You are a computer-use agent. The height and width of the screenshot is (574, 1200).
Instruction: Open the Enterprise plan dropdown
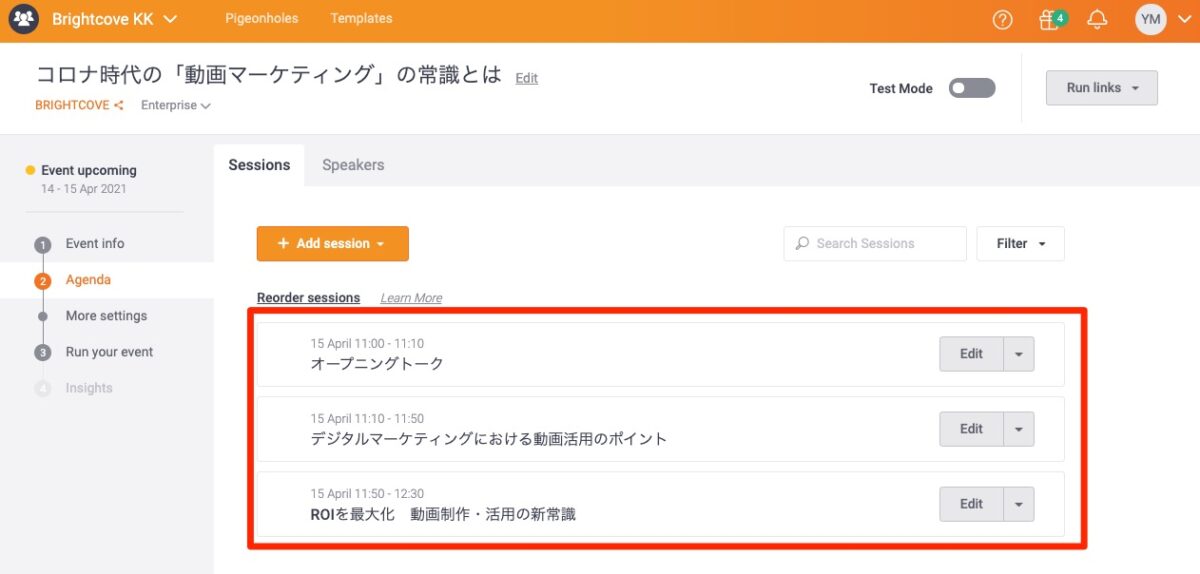coord(176,105)
